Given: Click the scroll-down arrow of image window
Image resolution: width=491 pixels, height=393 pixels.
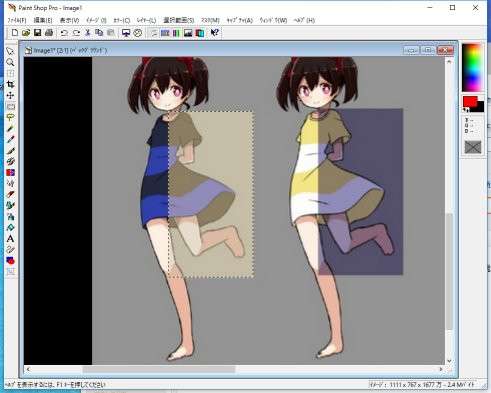Looking at the screenshot, I should click(x=449, y=361).
